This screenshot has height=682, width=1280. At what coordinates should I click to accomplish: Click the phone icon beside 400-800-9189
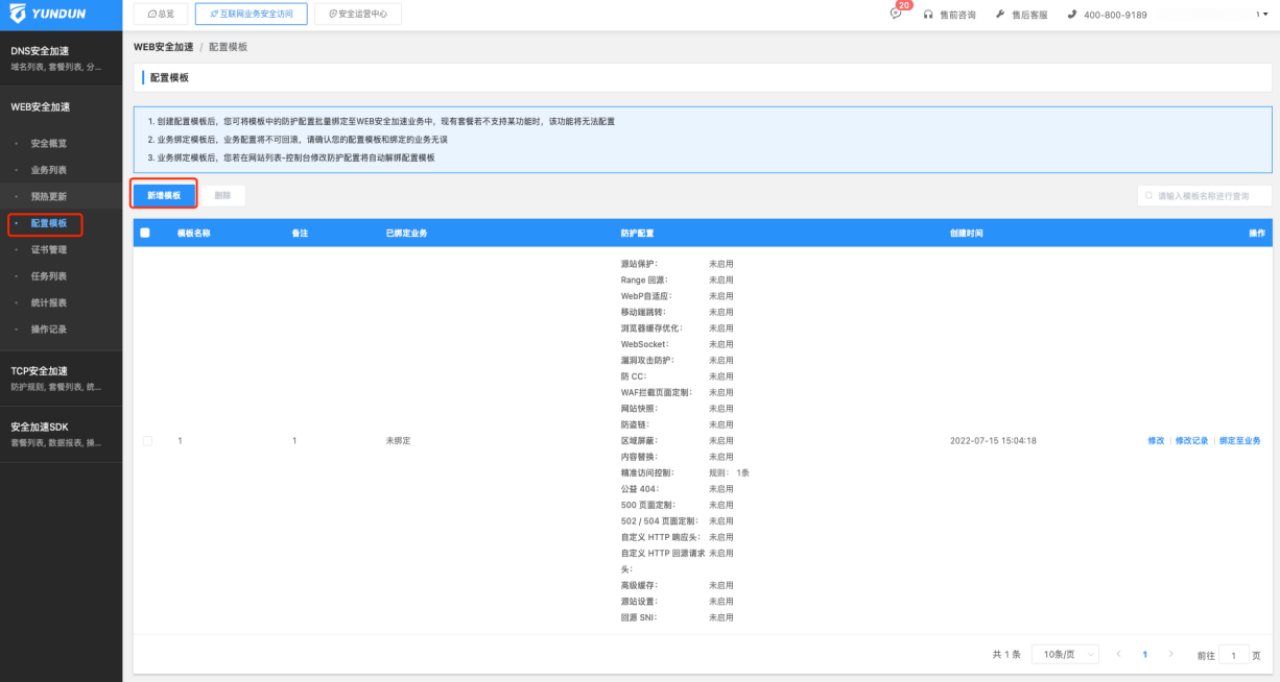pos(1072,15)
